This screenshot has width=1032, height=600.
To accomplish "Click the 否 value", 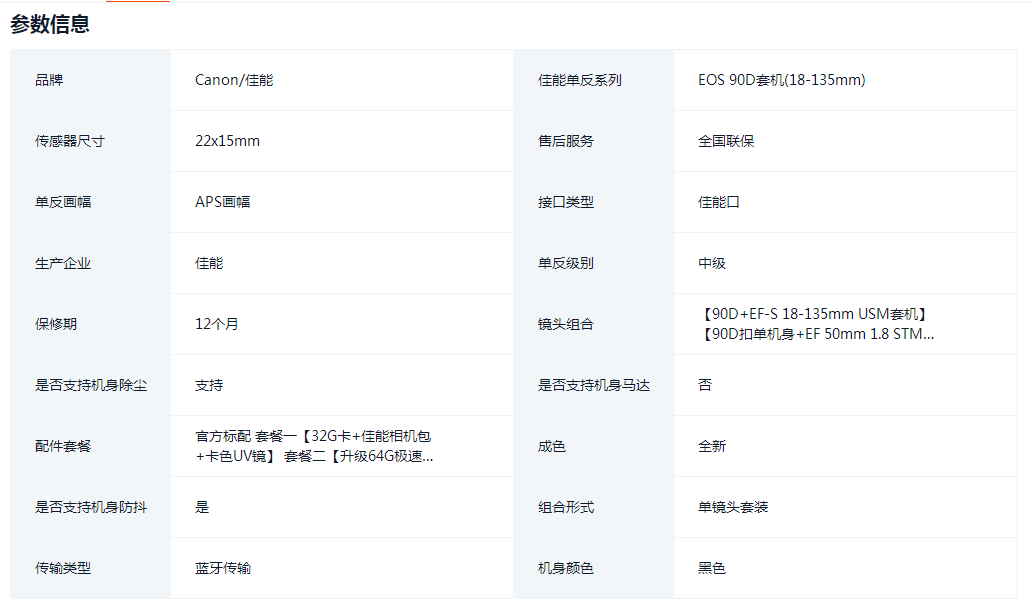I will [705, 386].
